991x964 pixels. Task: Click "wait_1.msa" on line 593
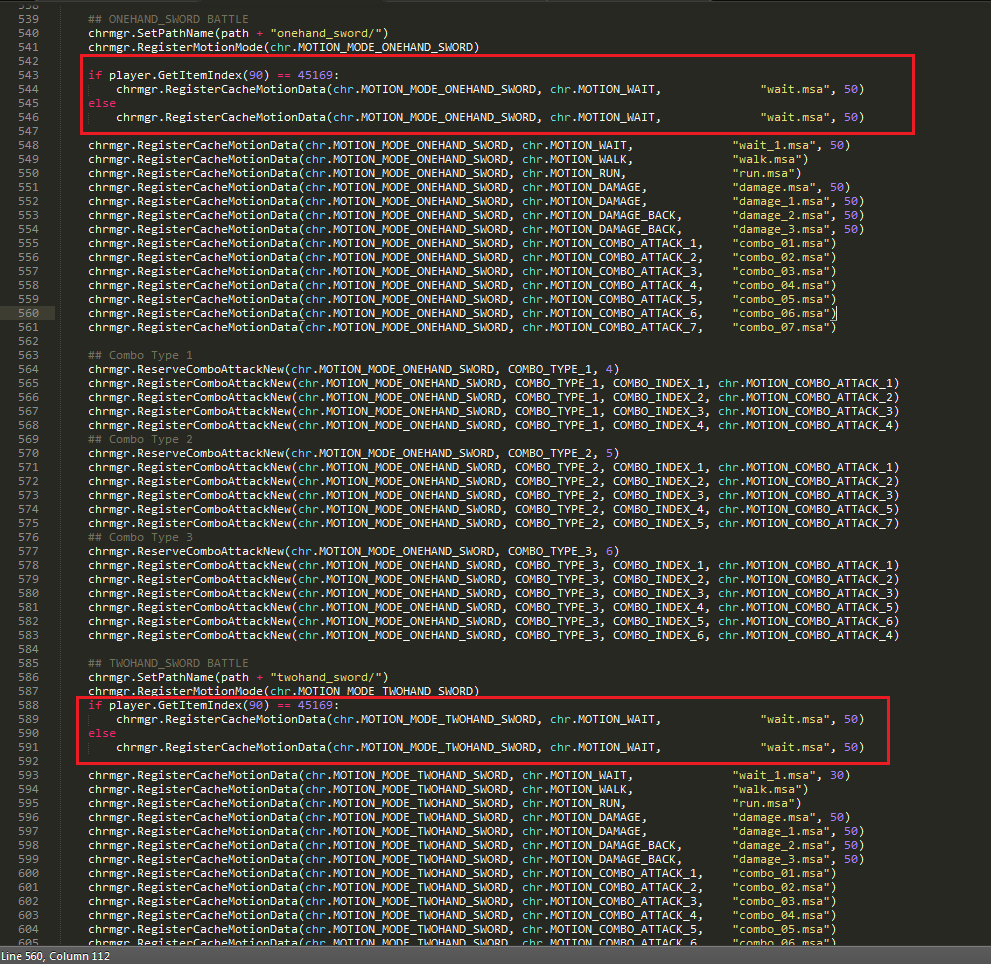pos(774,776)
